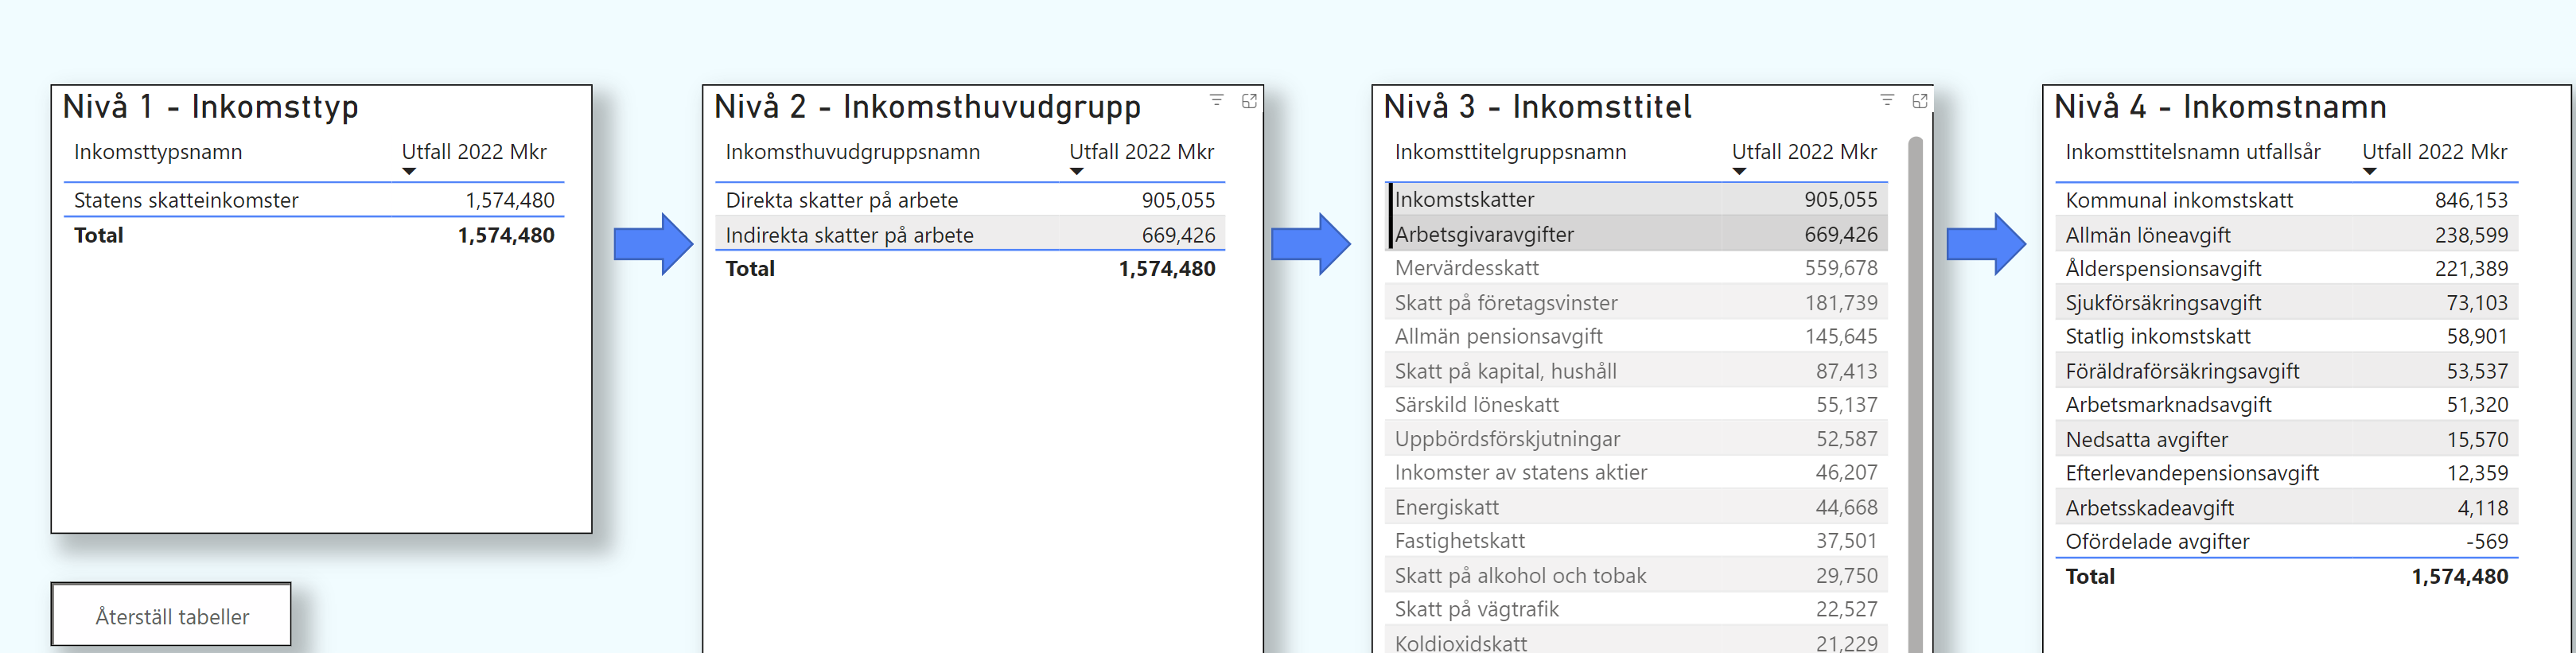
Task: Select the Mervärdesskatt row in Nivå 3
Action: pos(1466,268)
